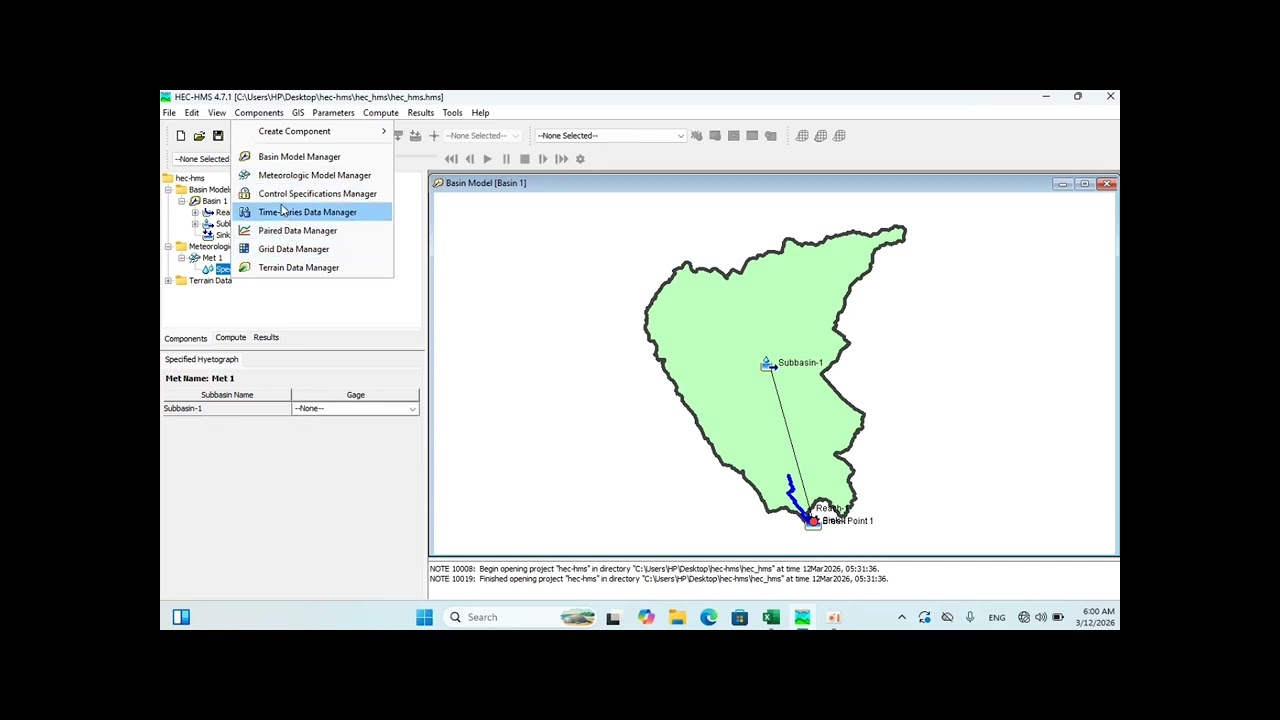The height and width of the screenshot is (720, 1280).
Task: Open the GIS menu
Action: click(x=298, y=113)
